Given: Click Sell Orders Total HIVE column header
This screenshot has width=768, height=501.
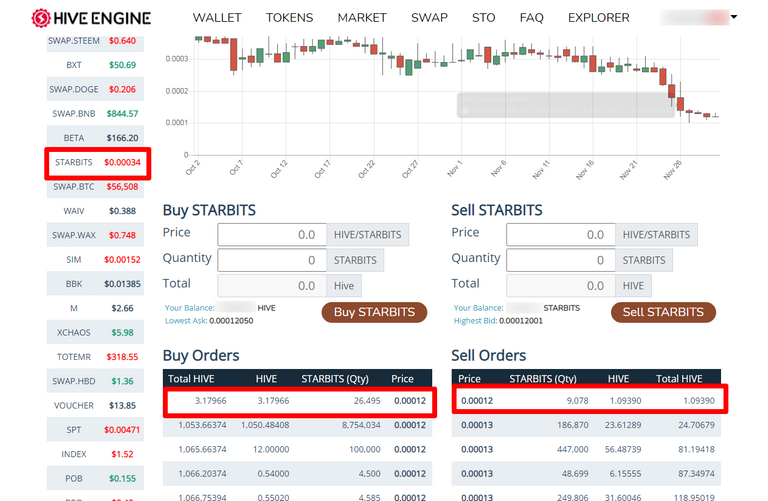Looking at the screenshot, I should coord(679,379).
